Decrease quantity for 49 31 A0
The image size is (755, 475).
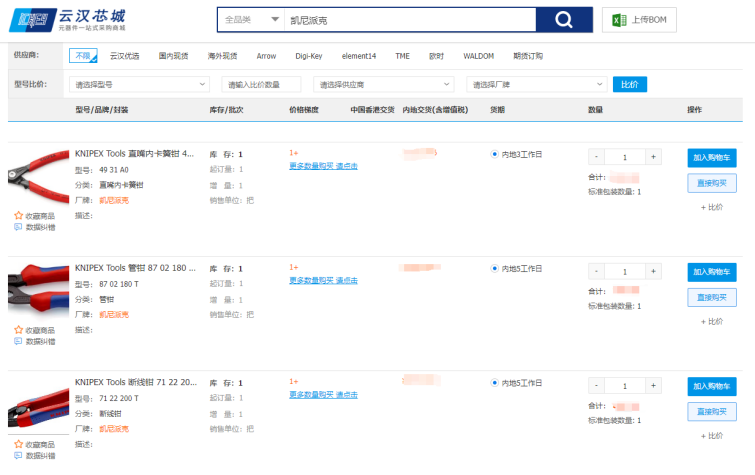596,157
